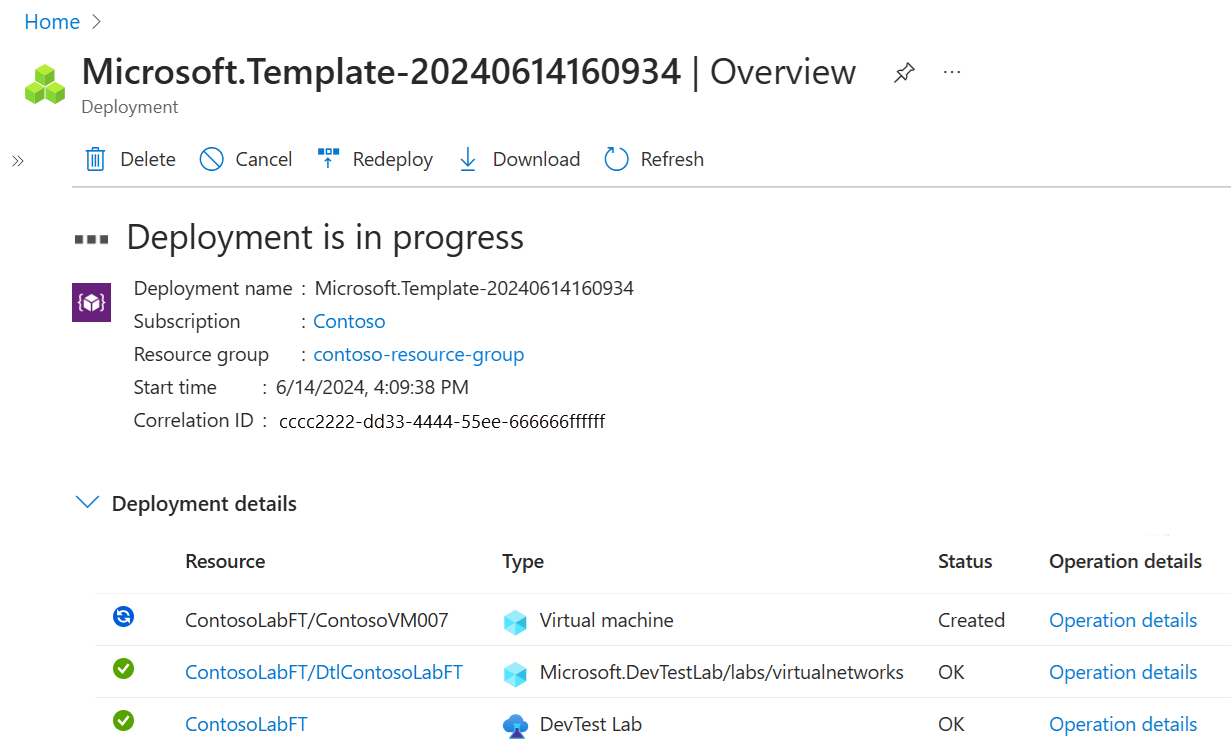Image resolution: width=1231 pixels, height=756 pixels.
Task: Click the purple ARM template icon
Action: pyautogui.click(x=91, y=302)
